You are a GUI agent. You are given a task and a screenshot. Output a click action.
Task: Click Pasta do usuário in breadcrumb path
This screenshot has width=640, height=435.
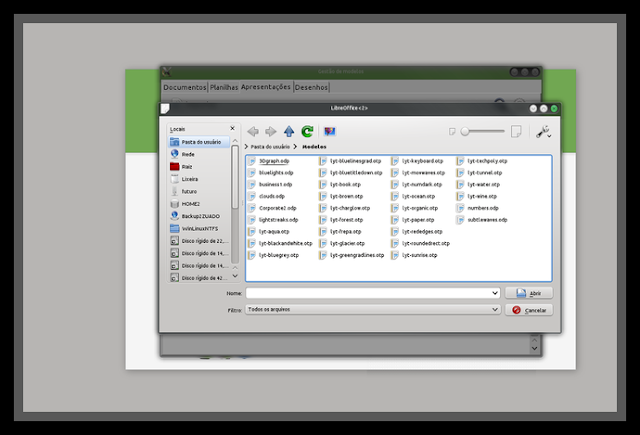pyautogui.click(x=270, y=146)
